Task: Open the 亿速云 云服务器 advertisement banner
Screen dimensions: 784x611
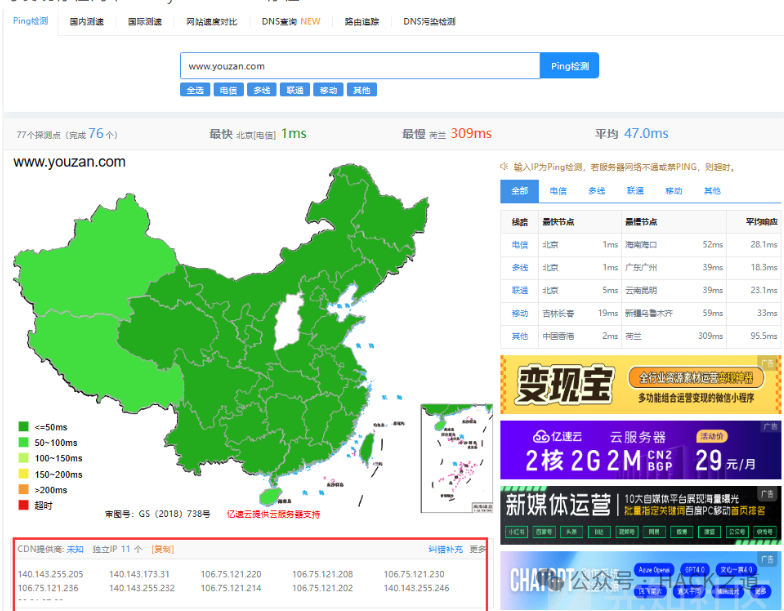Action: (640, 450)
